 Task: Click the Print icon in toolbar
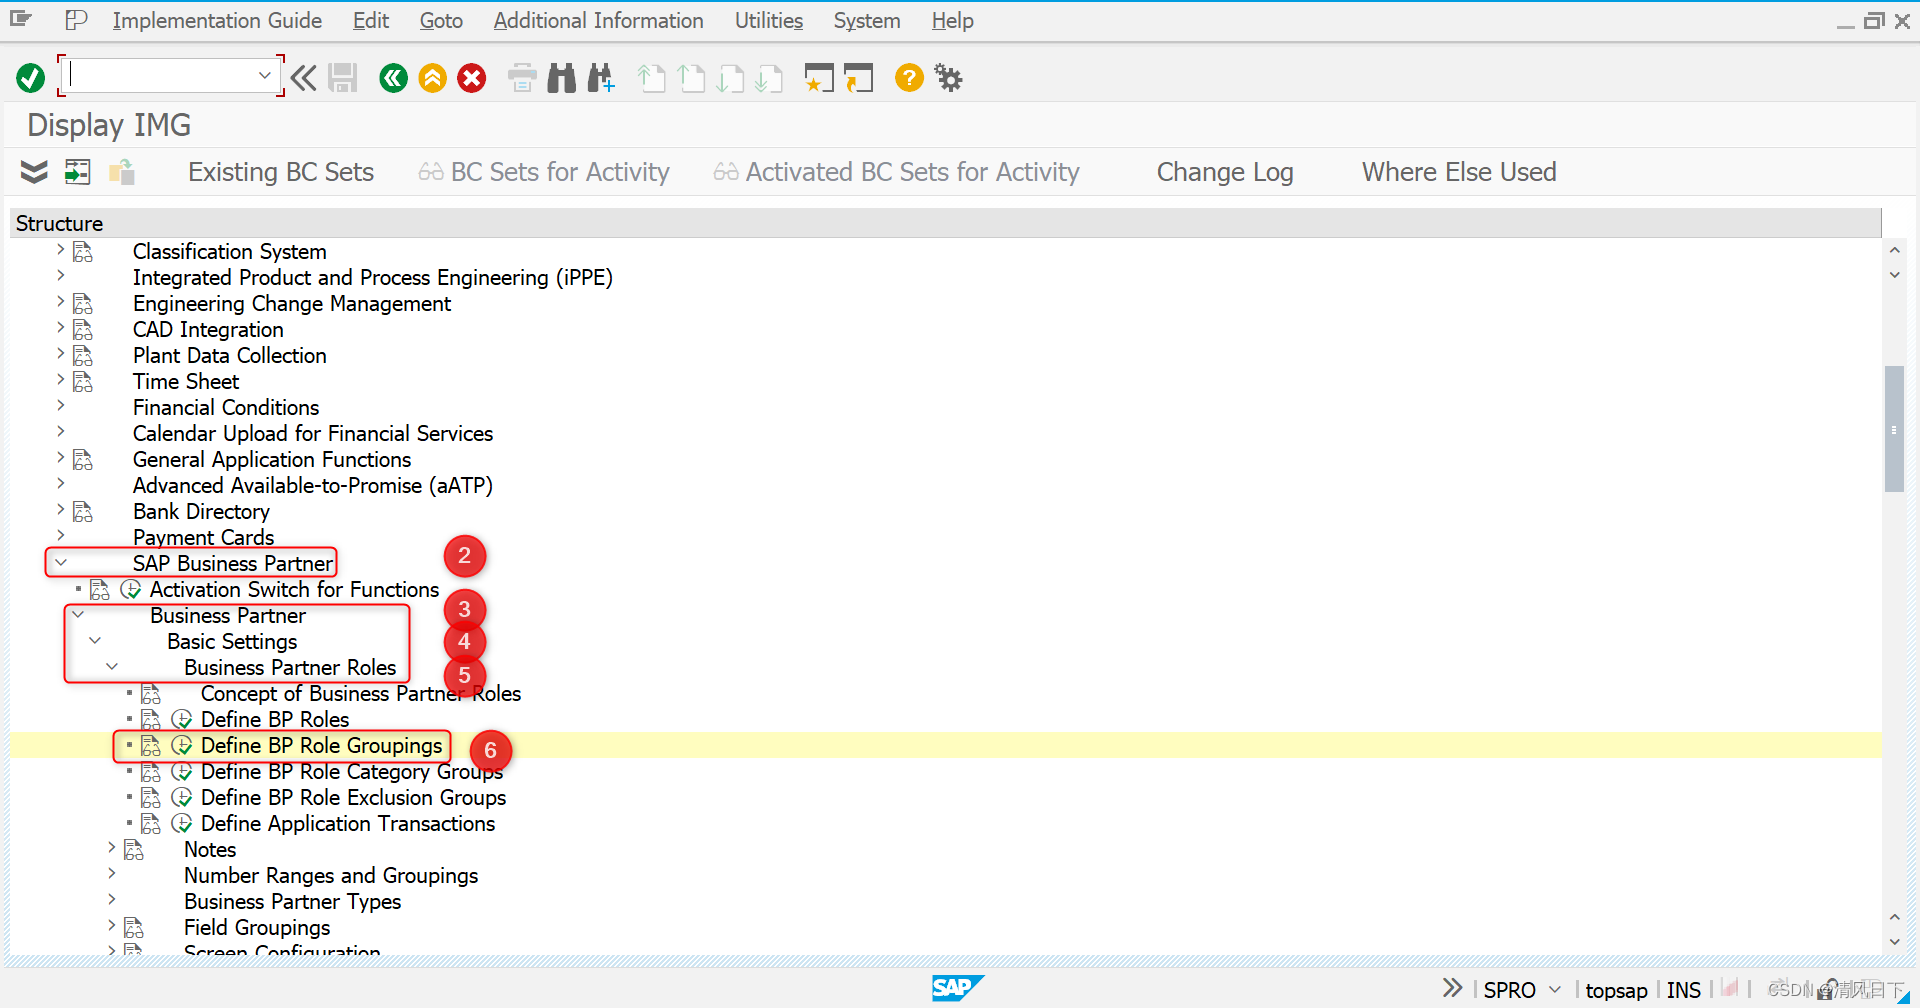[522, 78]
